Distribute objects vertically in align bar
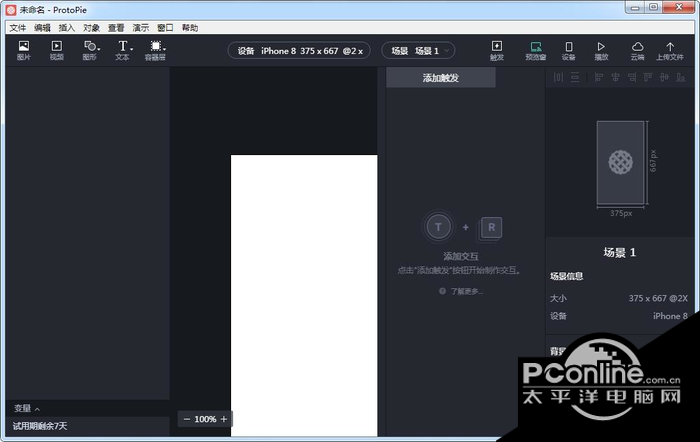Viewport: 700px width, 442px height. [x=575, y=77]
